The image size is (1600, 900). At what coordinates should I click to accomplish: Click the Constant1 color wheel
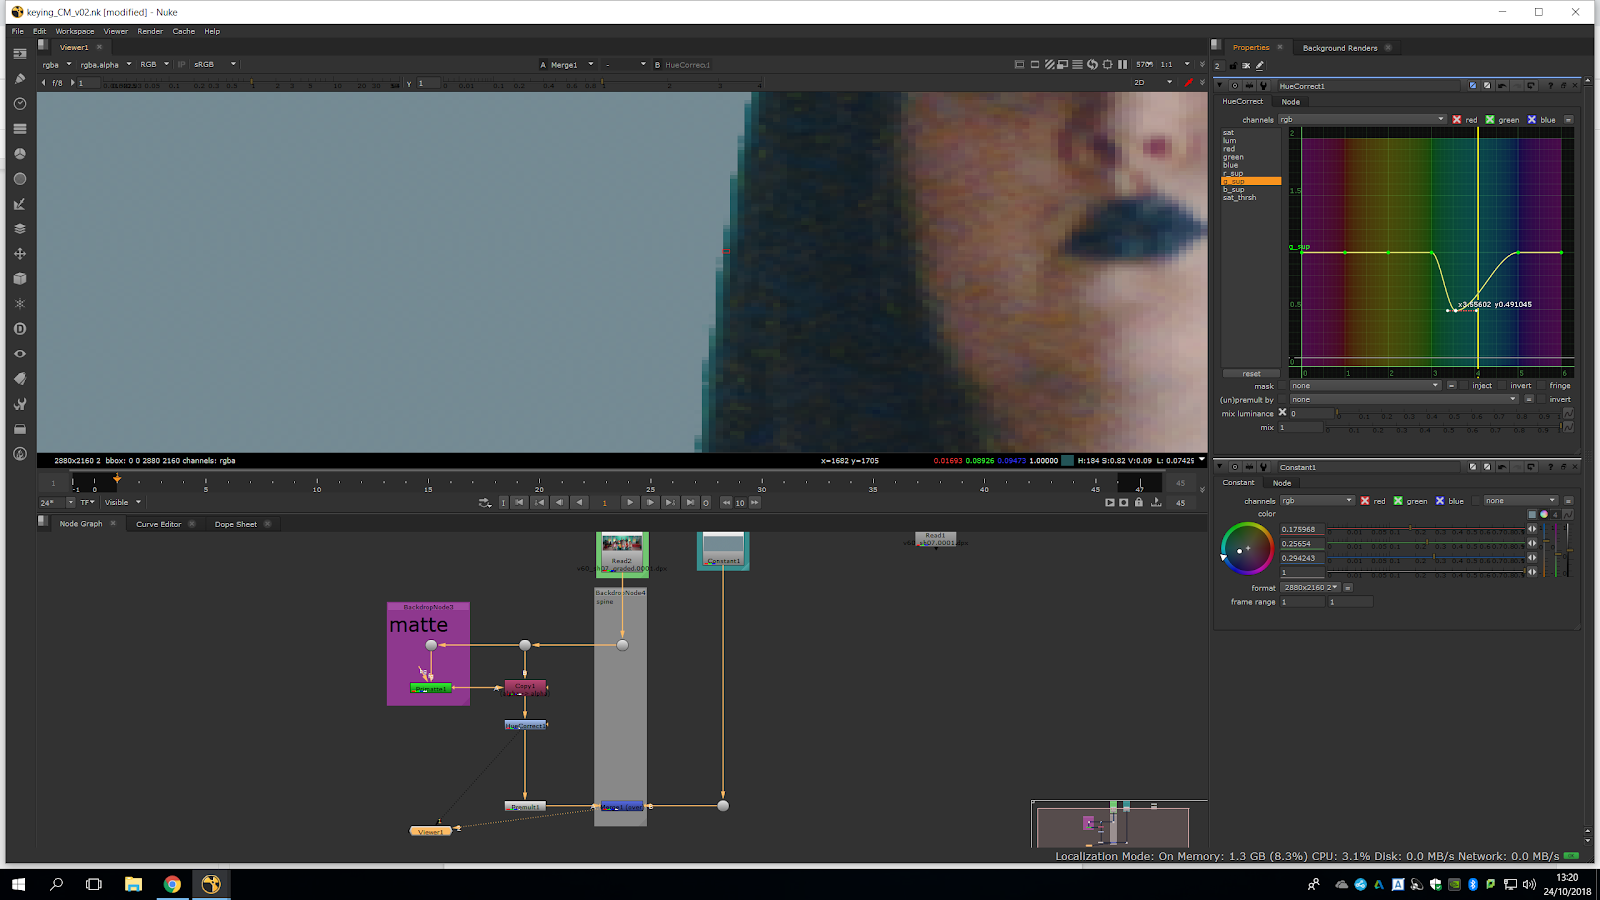[1247, 549]
